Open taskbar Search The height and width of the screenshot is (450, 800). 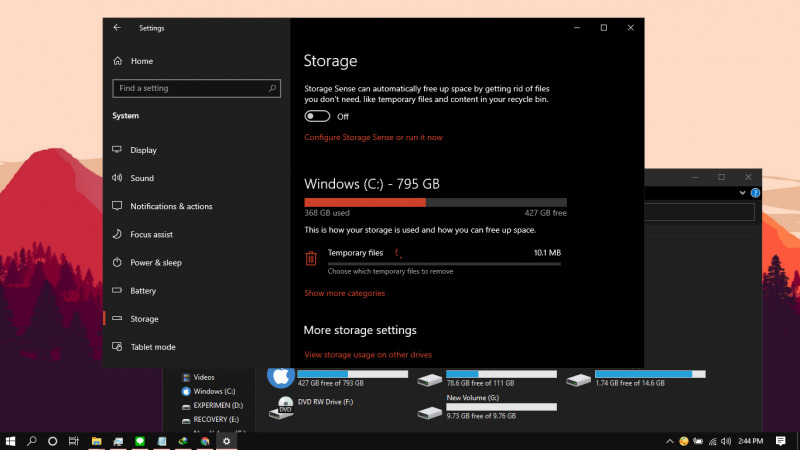point(32,441)
